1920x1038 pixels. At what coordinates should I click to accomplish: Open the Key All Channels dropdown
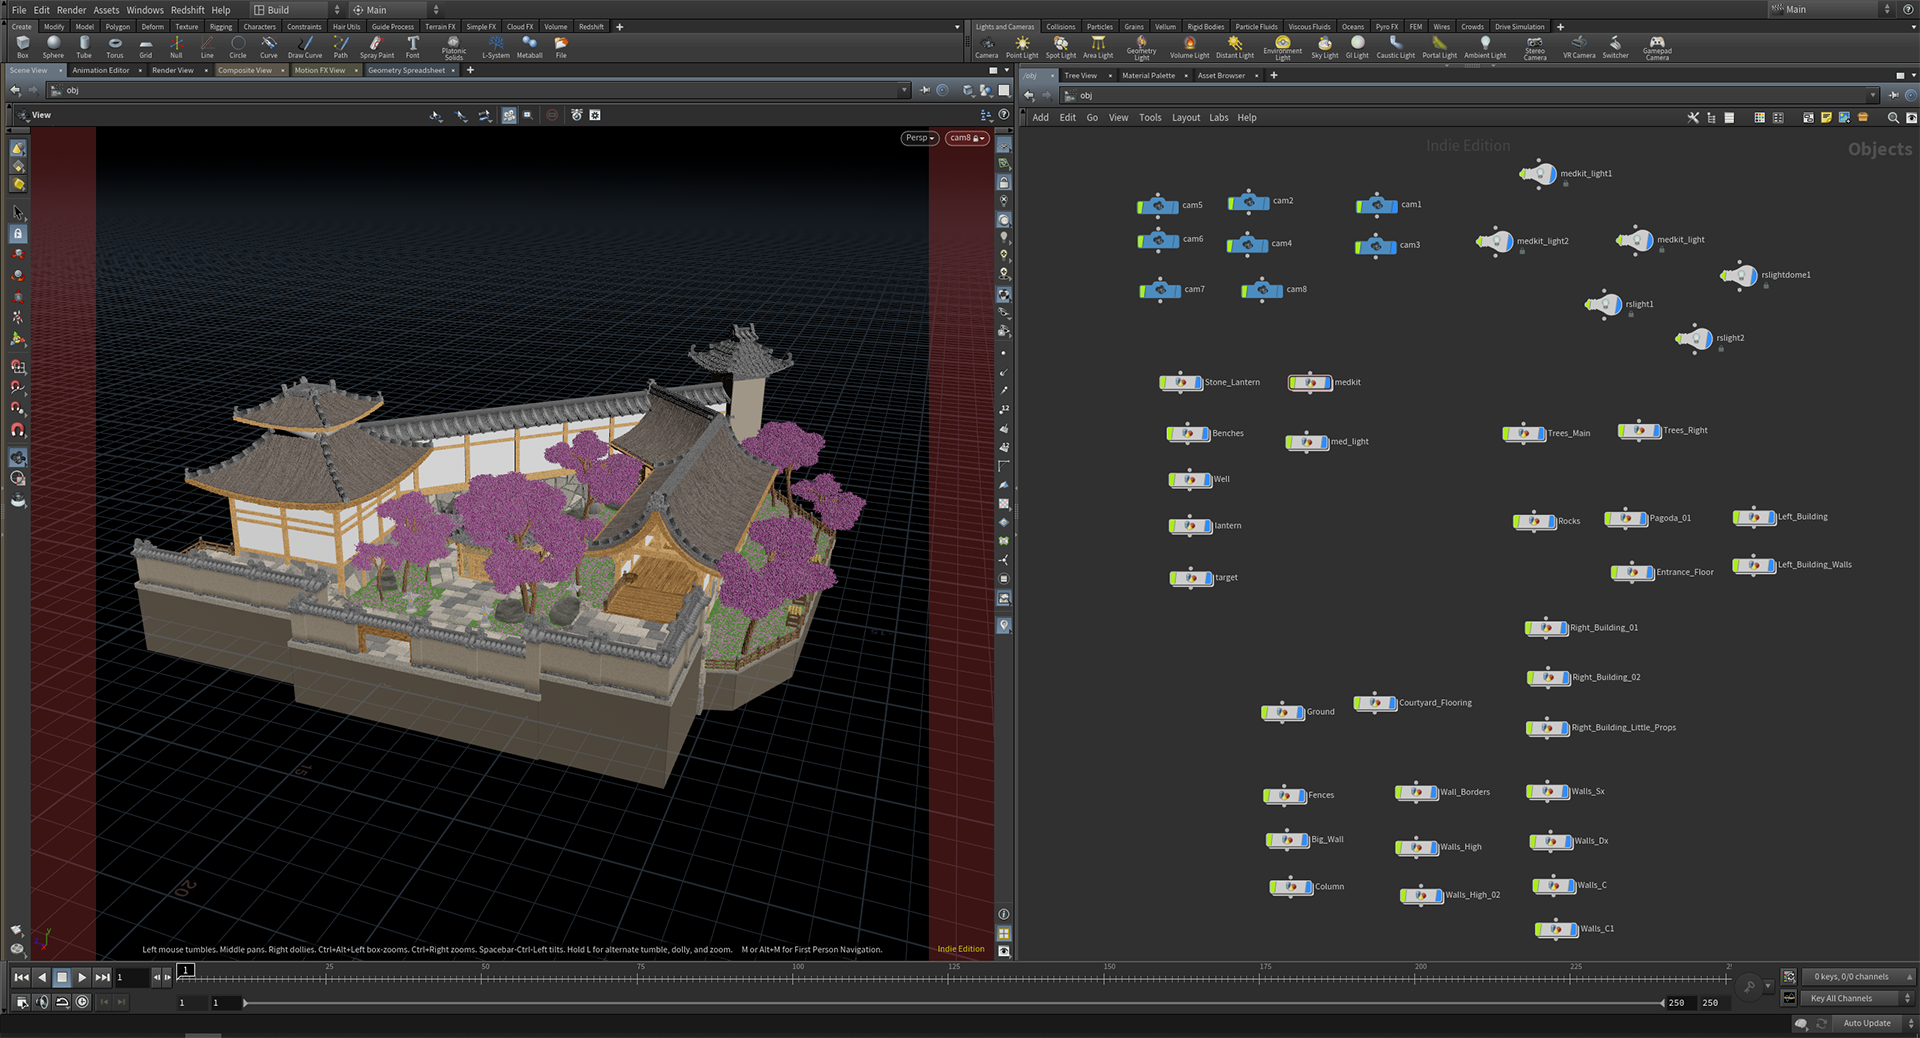pyautogui.click(x=1859, y=998)
